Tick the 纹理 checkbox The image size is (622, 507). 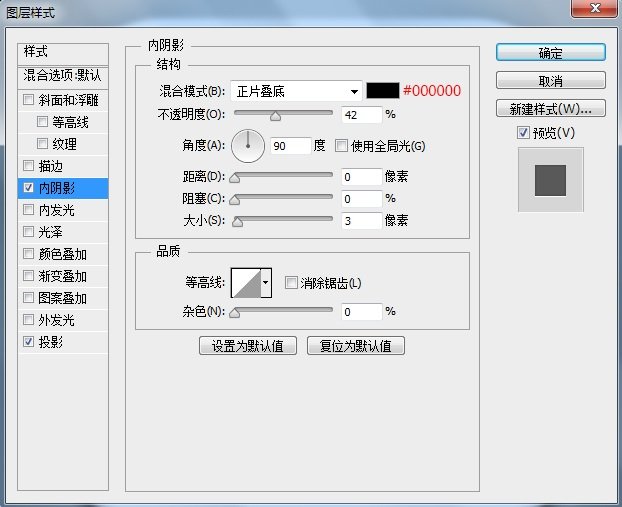click(x=42, y=143)
